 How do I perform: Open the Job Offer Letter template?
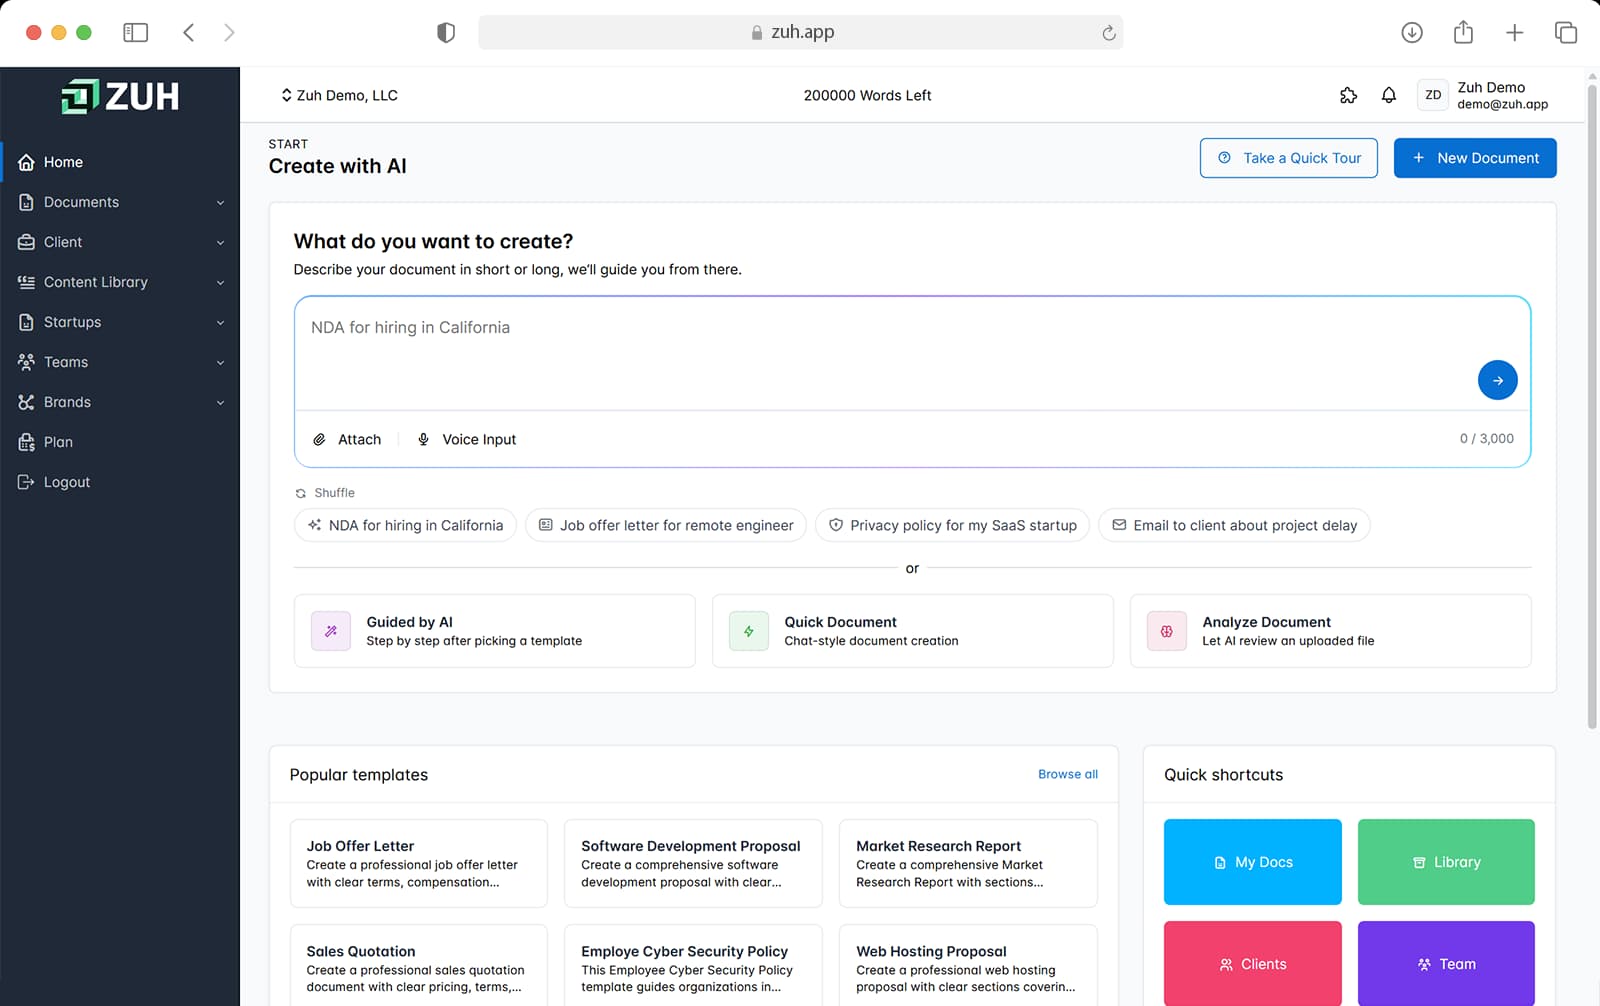tap(418, 863)
